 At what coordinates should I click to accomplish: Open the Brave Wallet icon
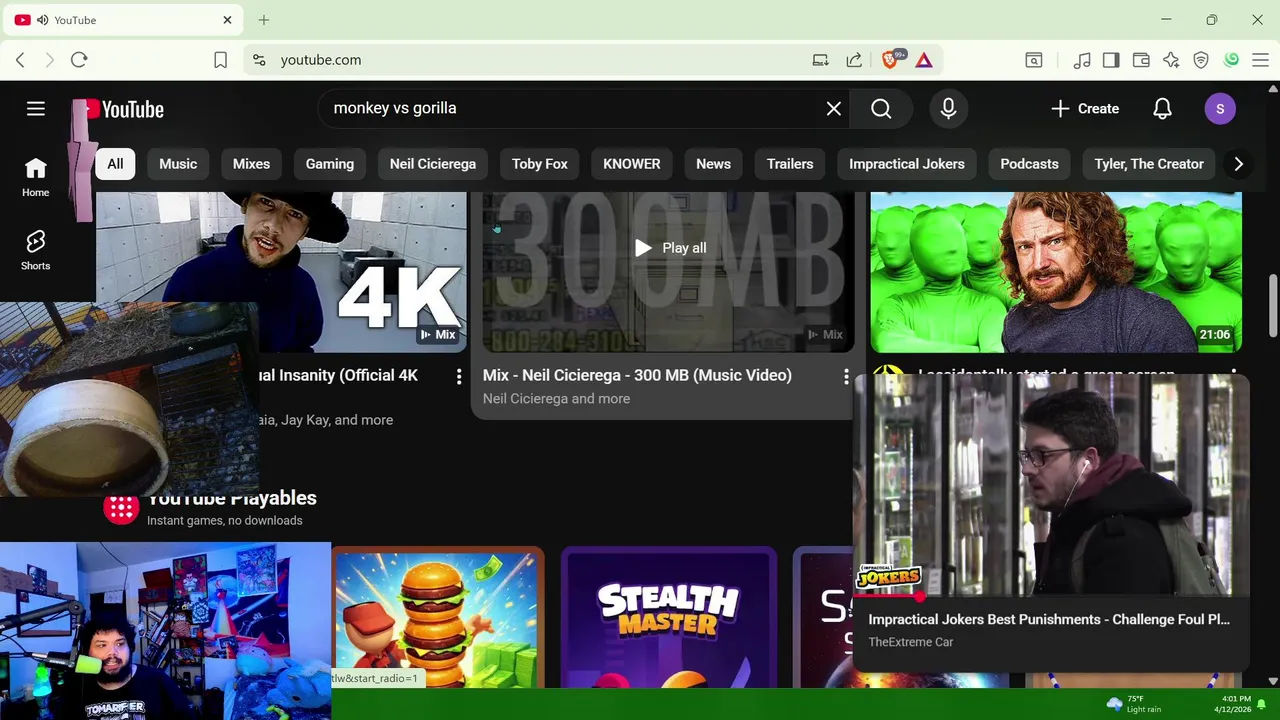click(1141, 60)
